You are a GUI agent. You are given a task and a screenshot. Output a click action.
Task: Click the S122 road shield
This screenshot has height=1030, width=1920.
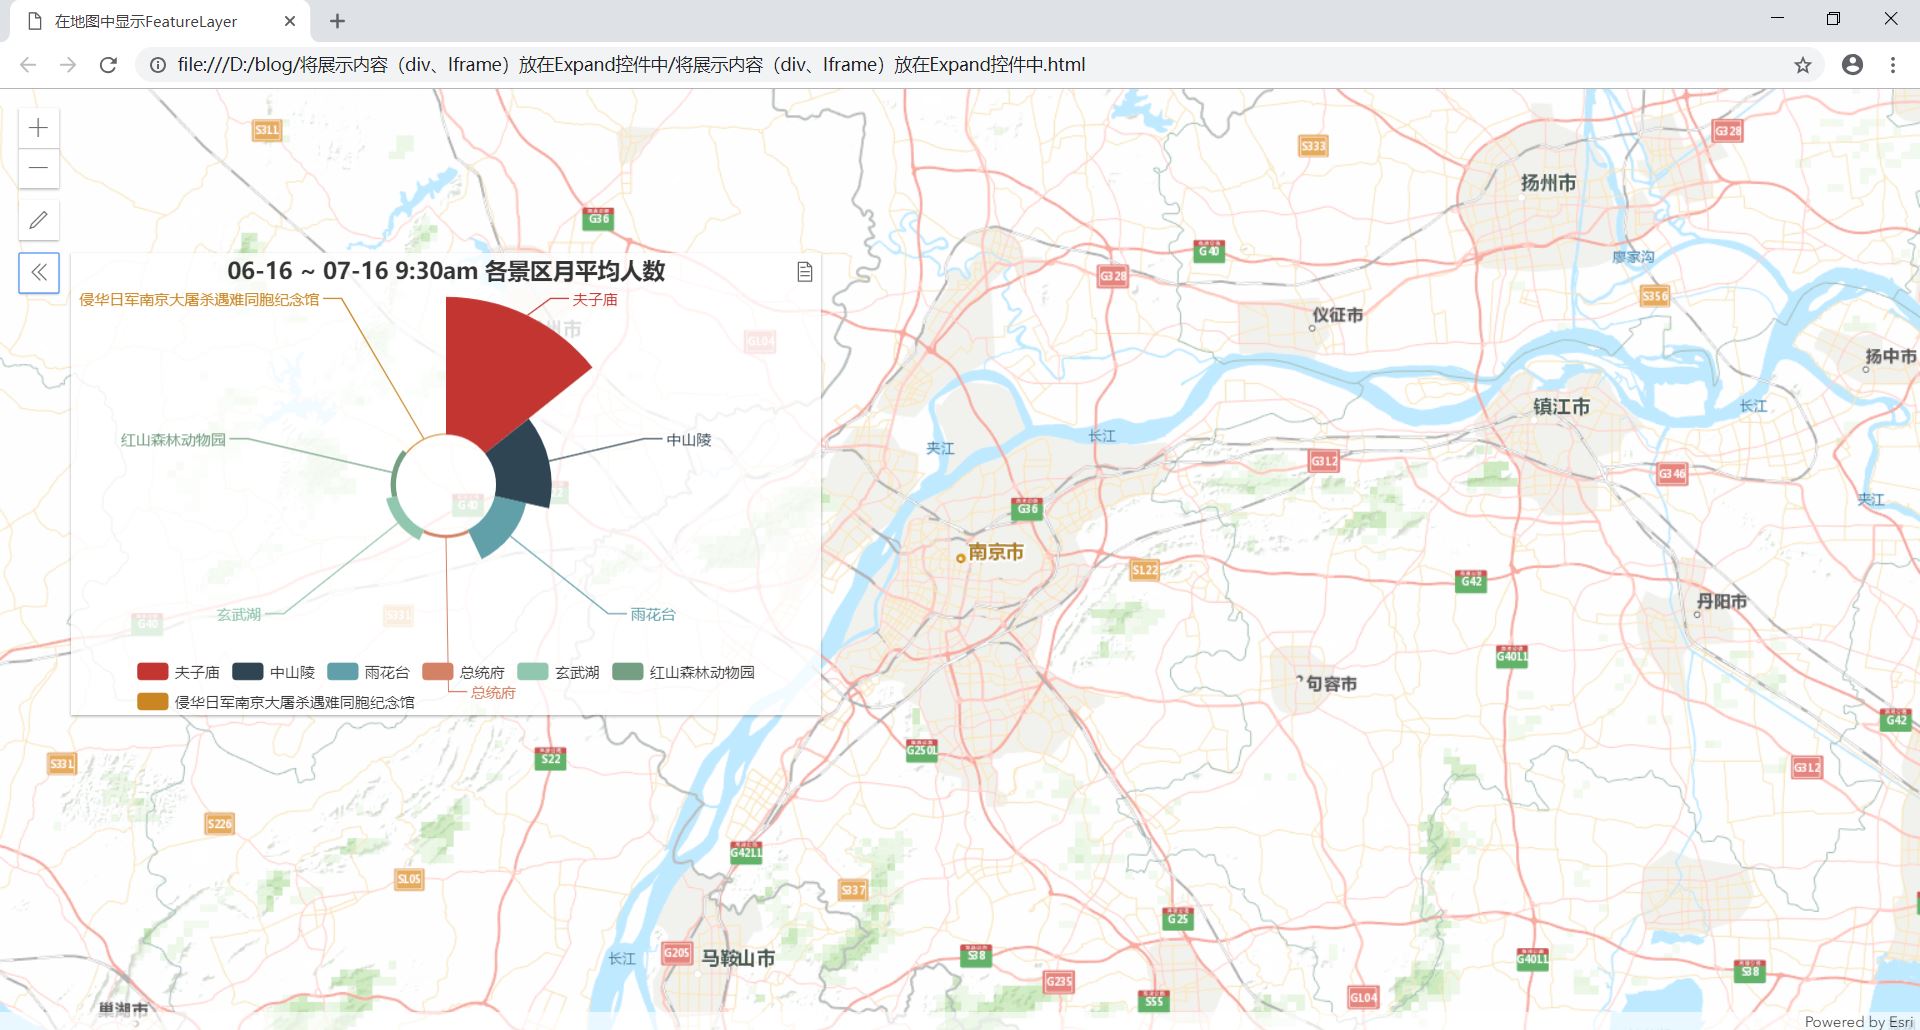tap(1145, 570)
